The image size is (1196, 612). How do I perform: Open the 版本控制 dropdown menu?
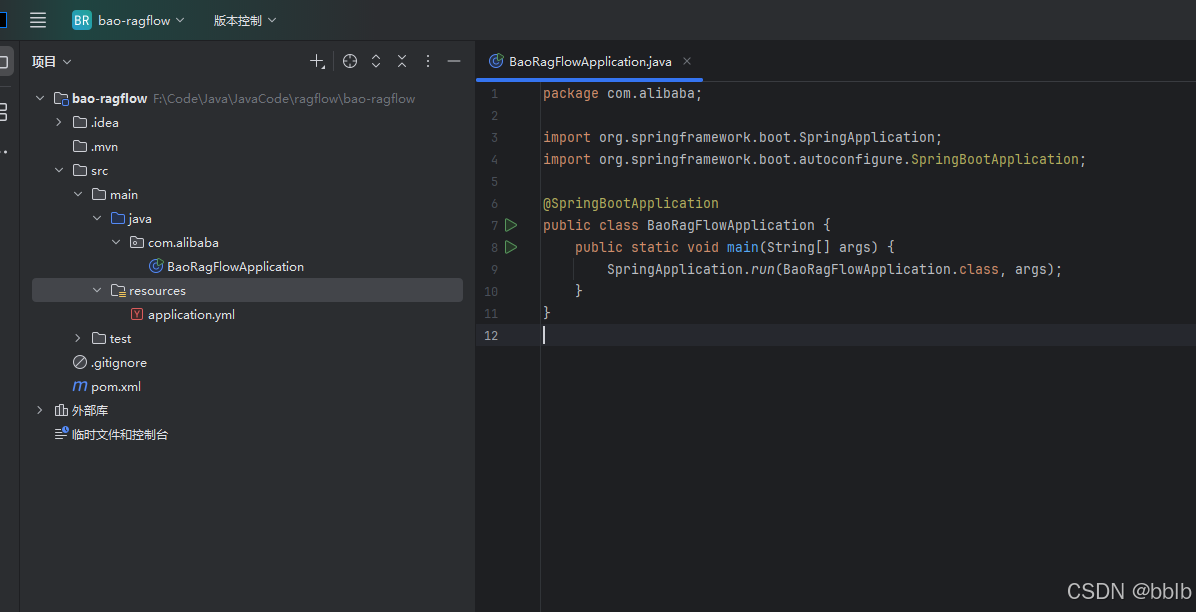pyautogui.click(x=245, y=21)
